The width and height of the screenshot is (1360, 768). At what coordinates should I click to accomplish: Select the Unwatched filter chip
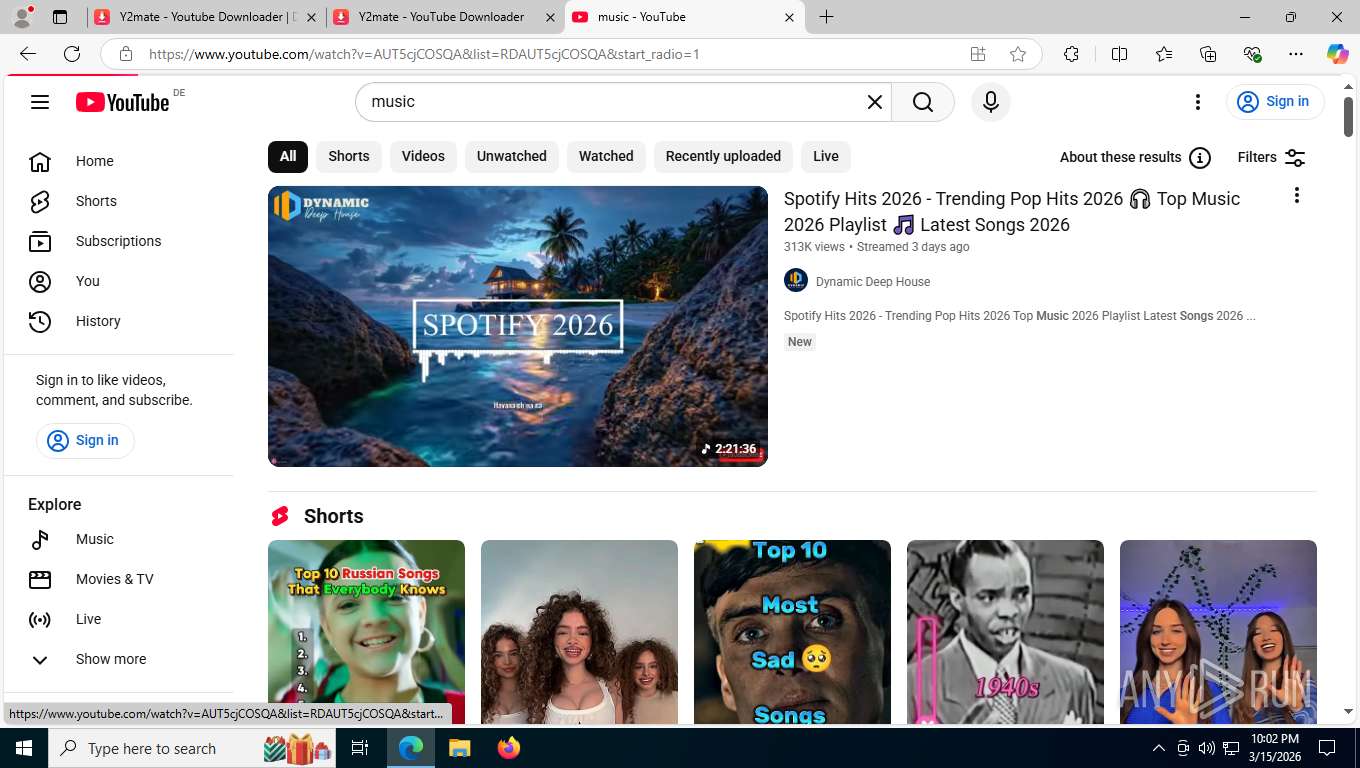coord(512,157)
